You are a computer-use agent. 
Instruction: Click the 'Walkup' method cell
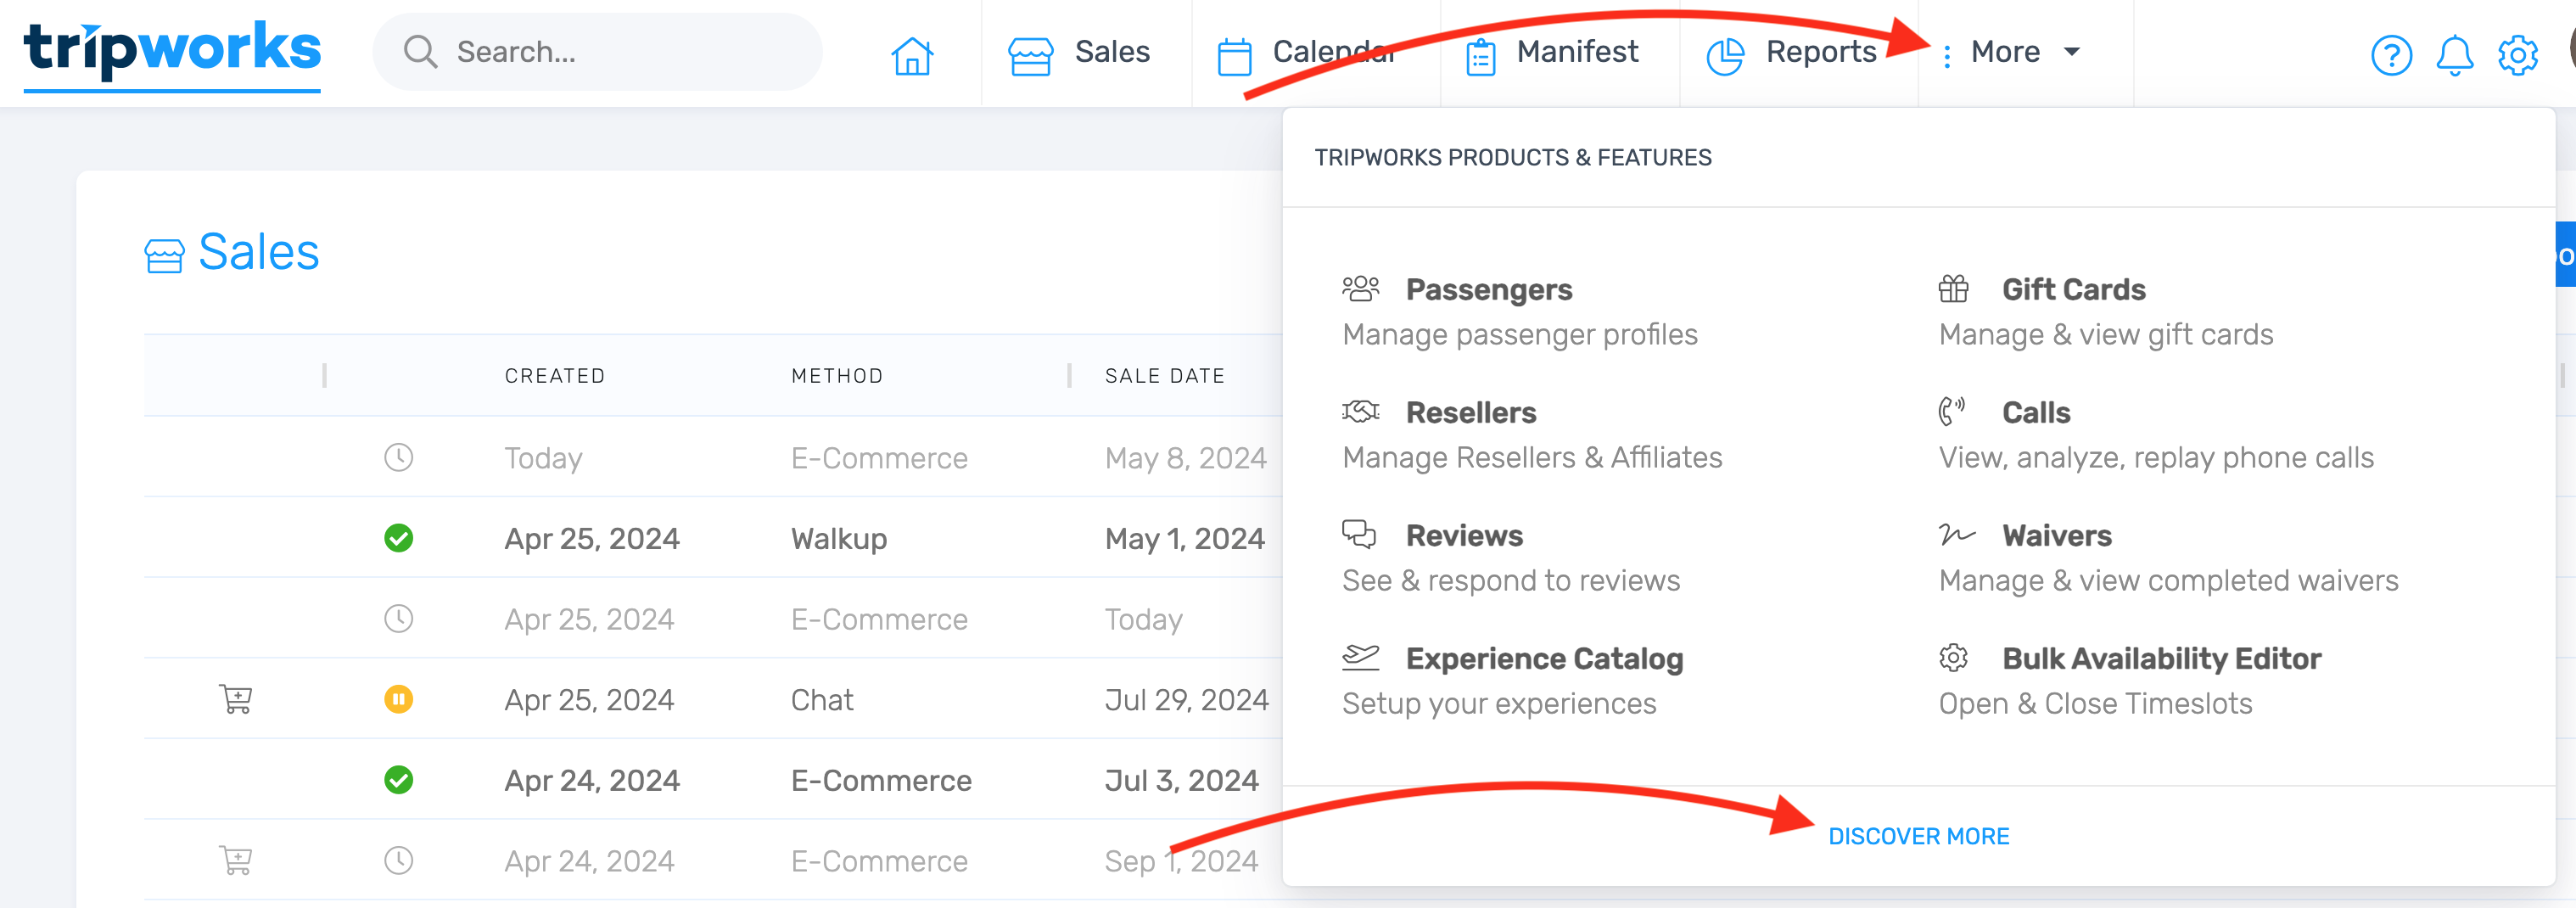(838, 539)
